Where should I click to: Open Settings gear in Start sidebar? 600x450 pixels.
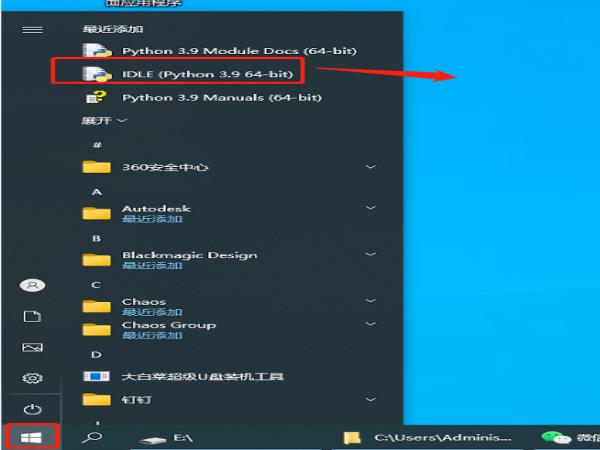(x=33, y=378)
